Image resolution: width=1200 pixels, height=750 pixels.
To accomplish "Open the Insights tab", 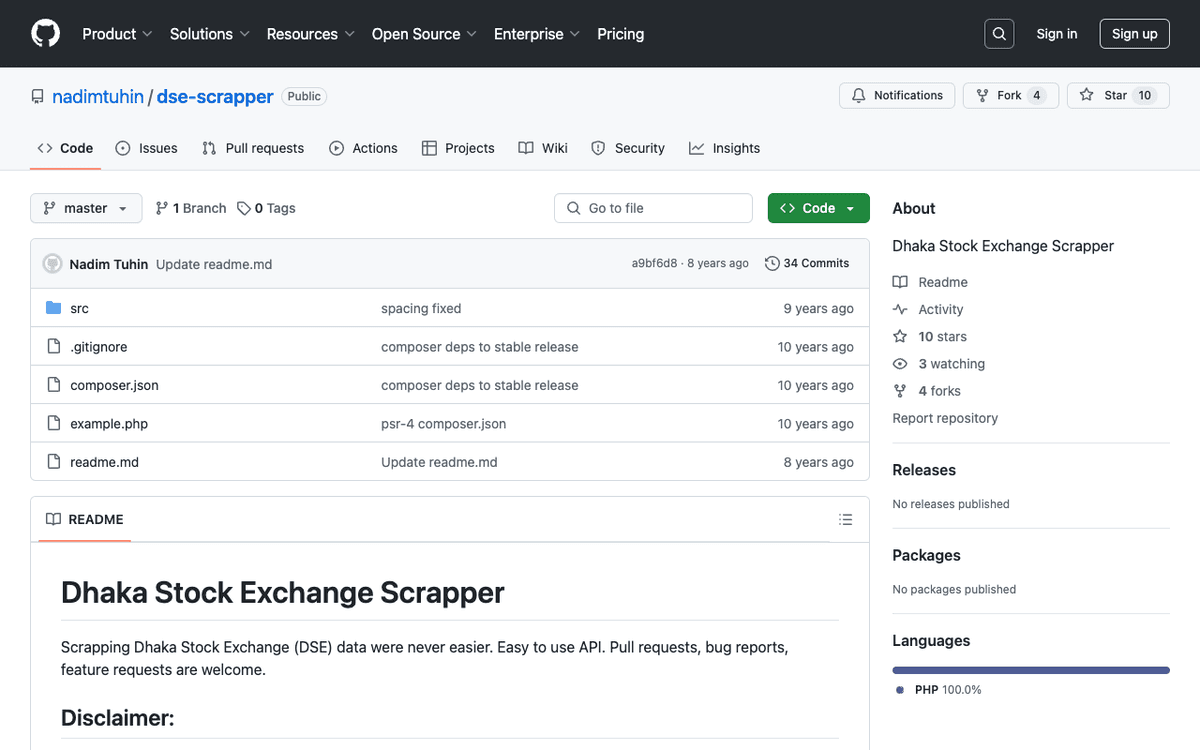I will [x=725, y=148].
